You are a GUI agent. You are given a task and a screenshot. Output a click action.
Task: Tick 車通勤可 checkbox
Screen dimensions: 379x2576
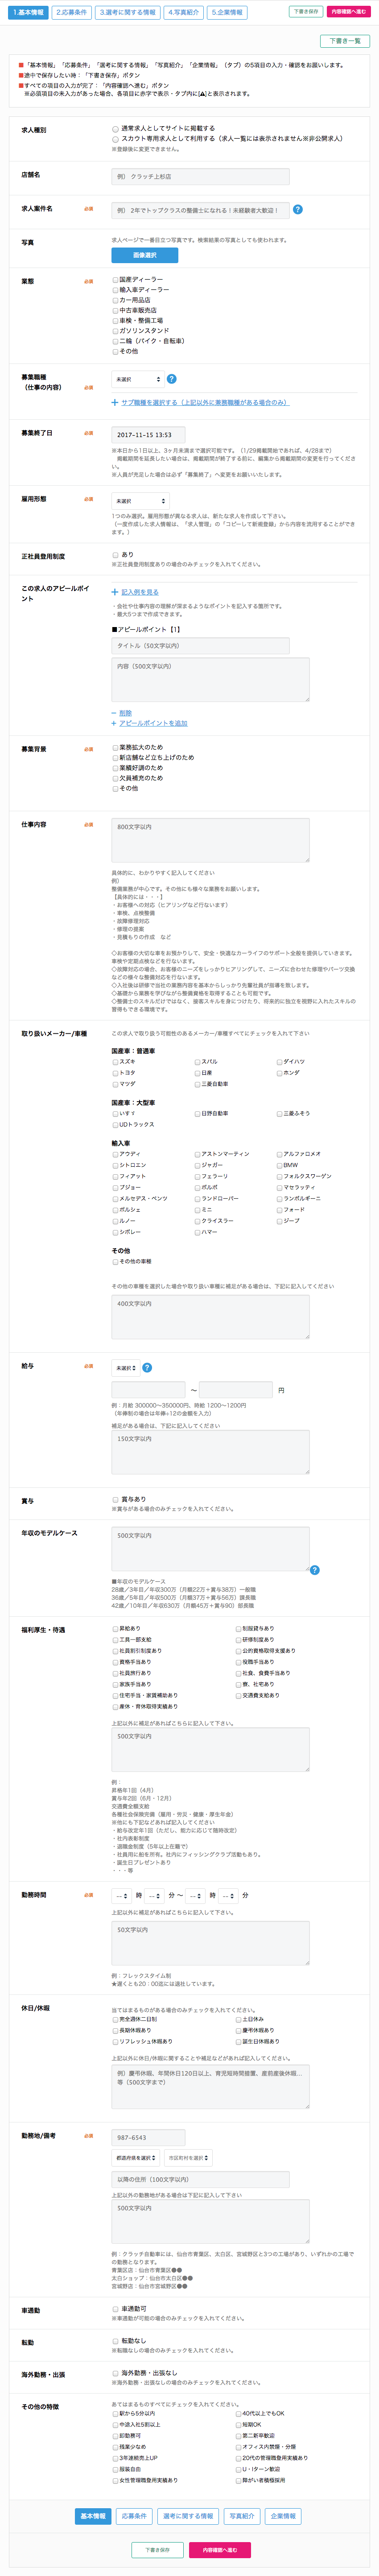point(115,2309)
